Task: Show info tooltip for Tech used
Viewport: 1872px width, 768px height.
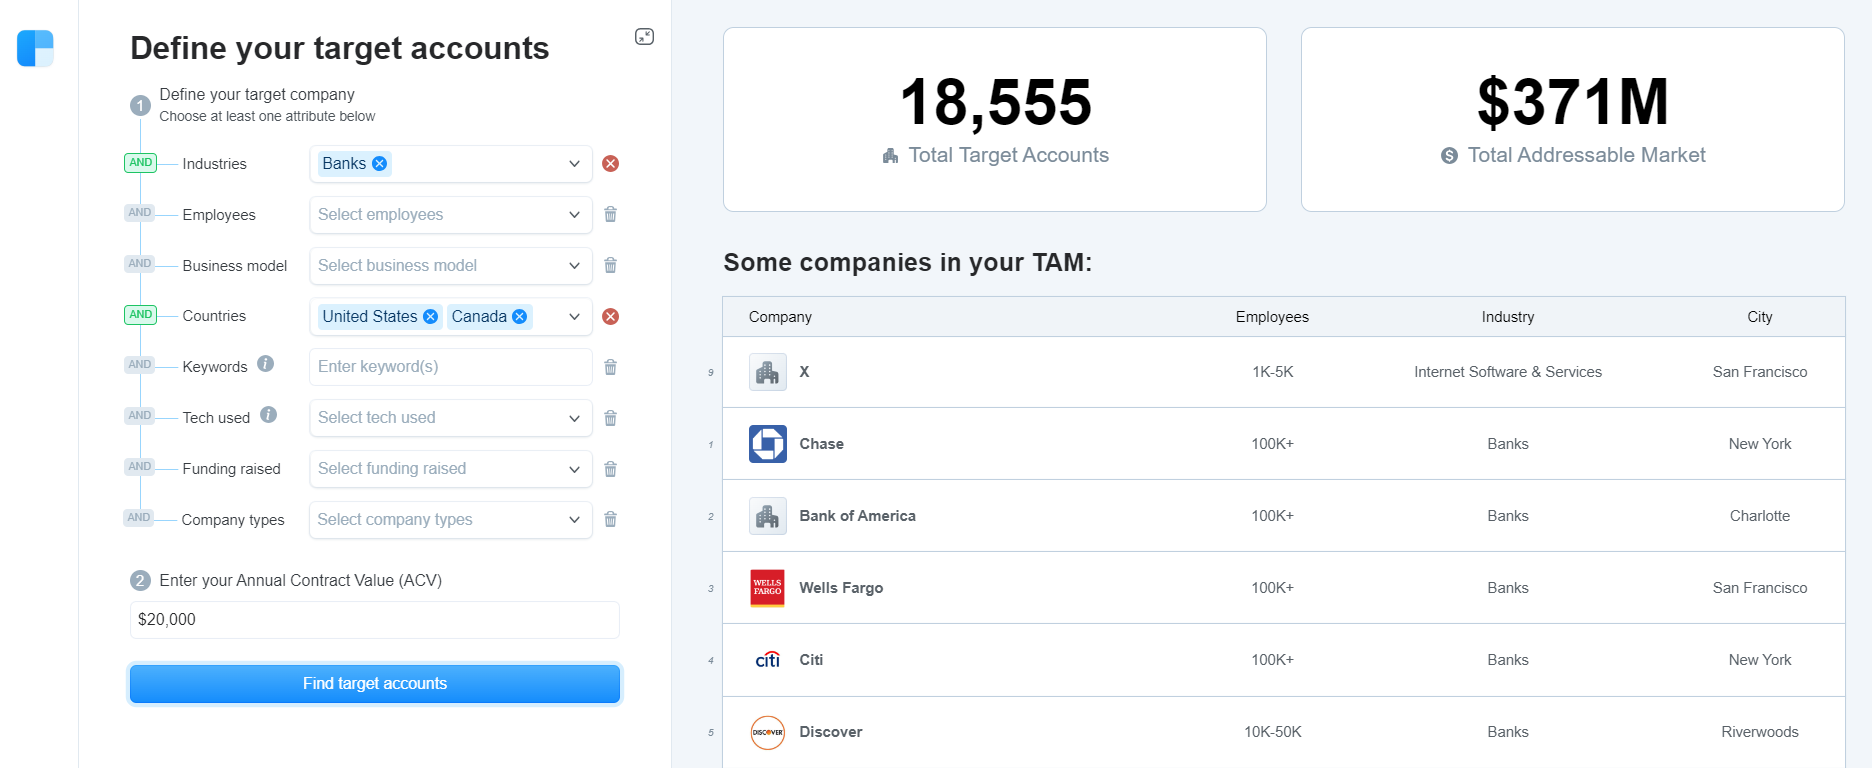Action: pos(268,415)
